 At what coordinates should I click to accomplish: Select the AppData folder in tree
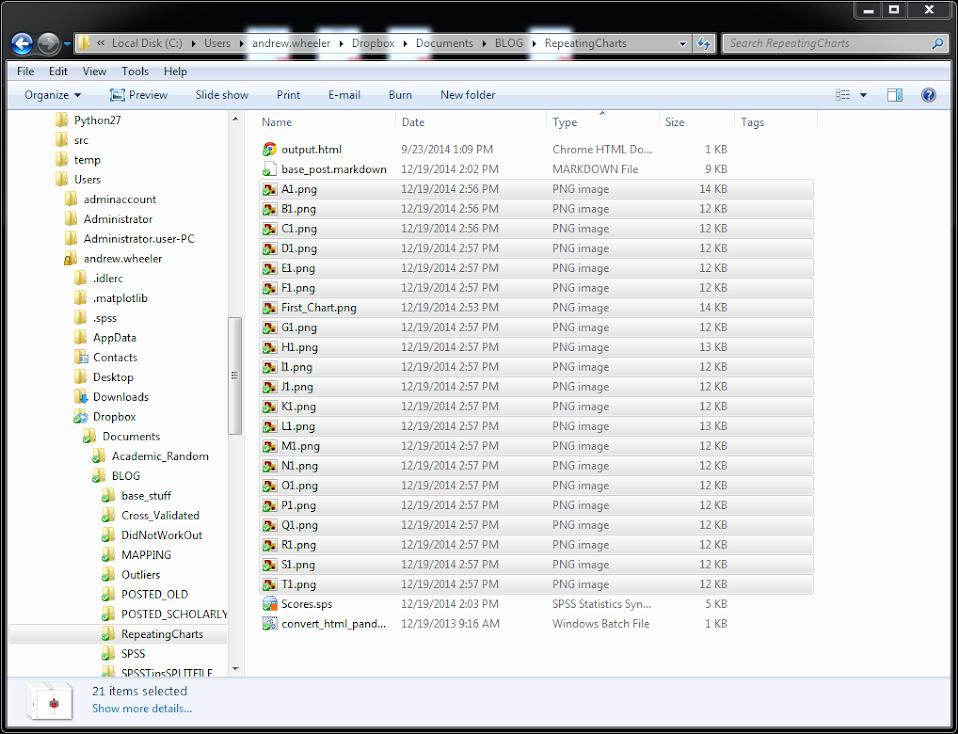(115, 337)
